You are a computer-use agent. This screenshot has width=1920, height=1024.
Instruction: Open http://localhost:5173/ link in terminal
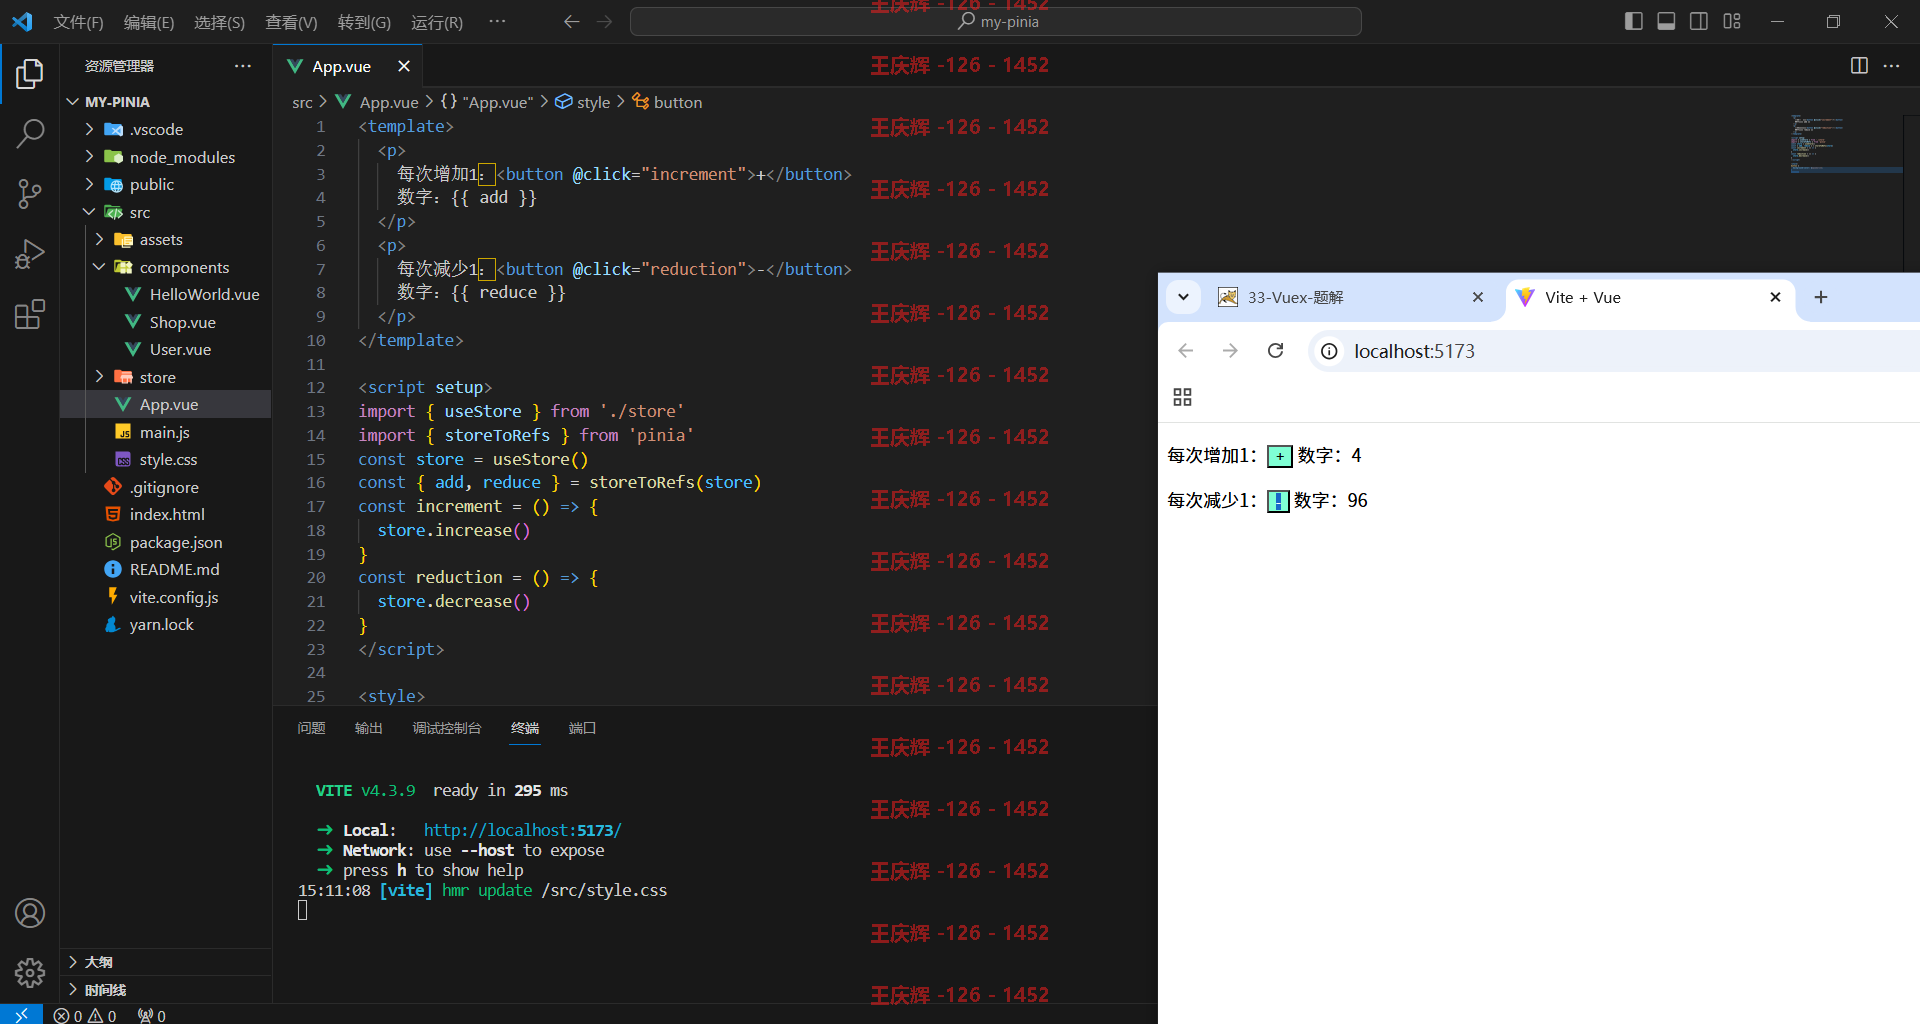coord(522,830)
